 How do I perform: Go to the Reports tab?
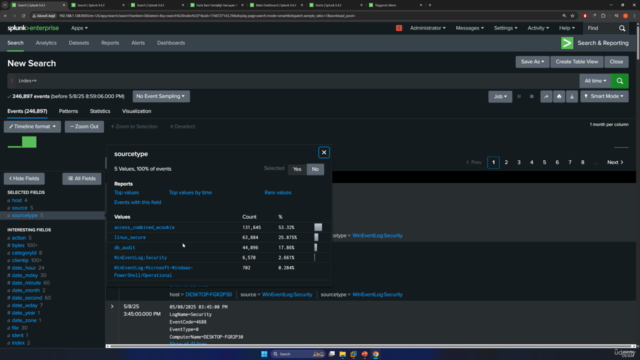tap(110, 43)
